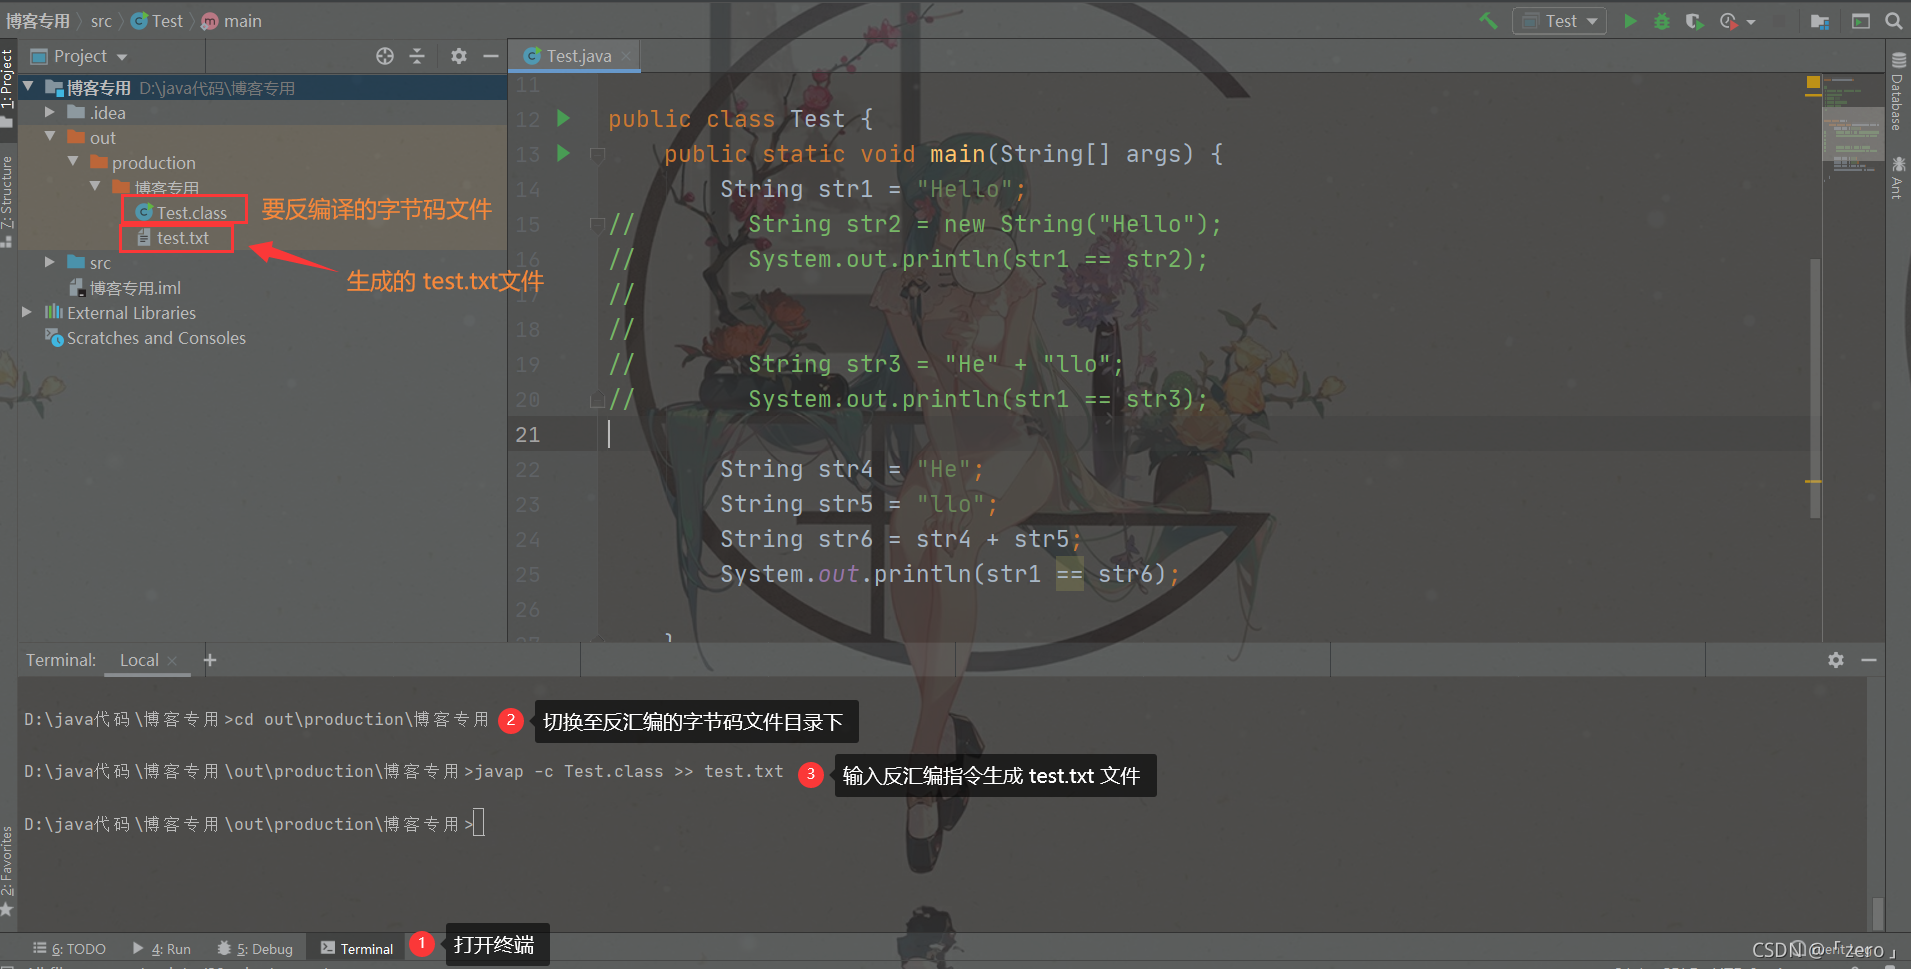This screenshot has height=969, width=1911.
Task: Run Test with green play button in toolbar
Action: (1630, 21)
